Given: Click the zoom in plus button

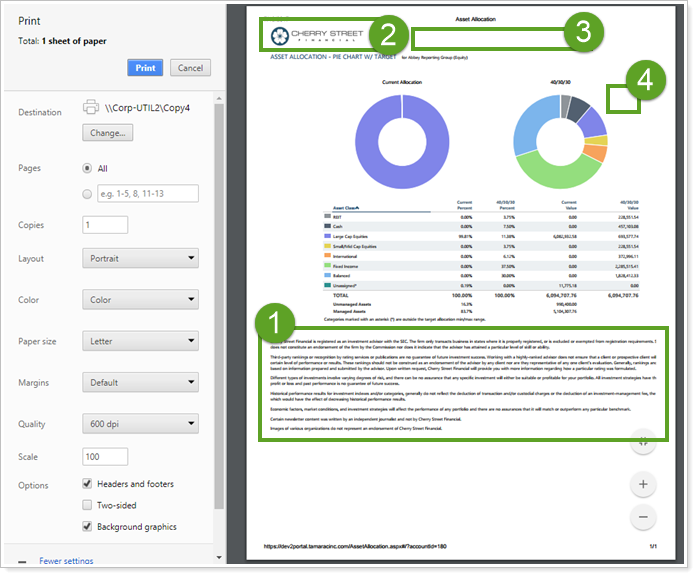Looking at the screenshot, I should [642, 484].
